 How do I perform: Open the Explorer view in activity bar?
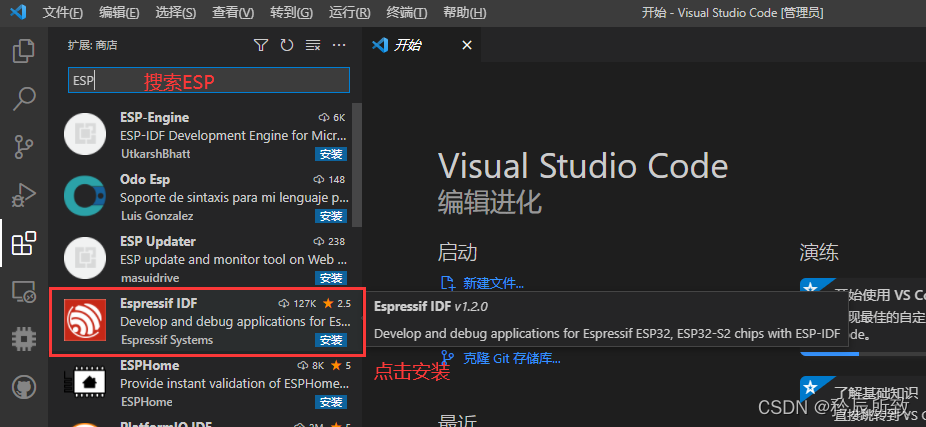pyautogui.click(x=23, y=52)
